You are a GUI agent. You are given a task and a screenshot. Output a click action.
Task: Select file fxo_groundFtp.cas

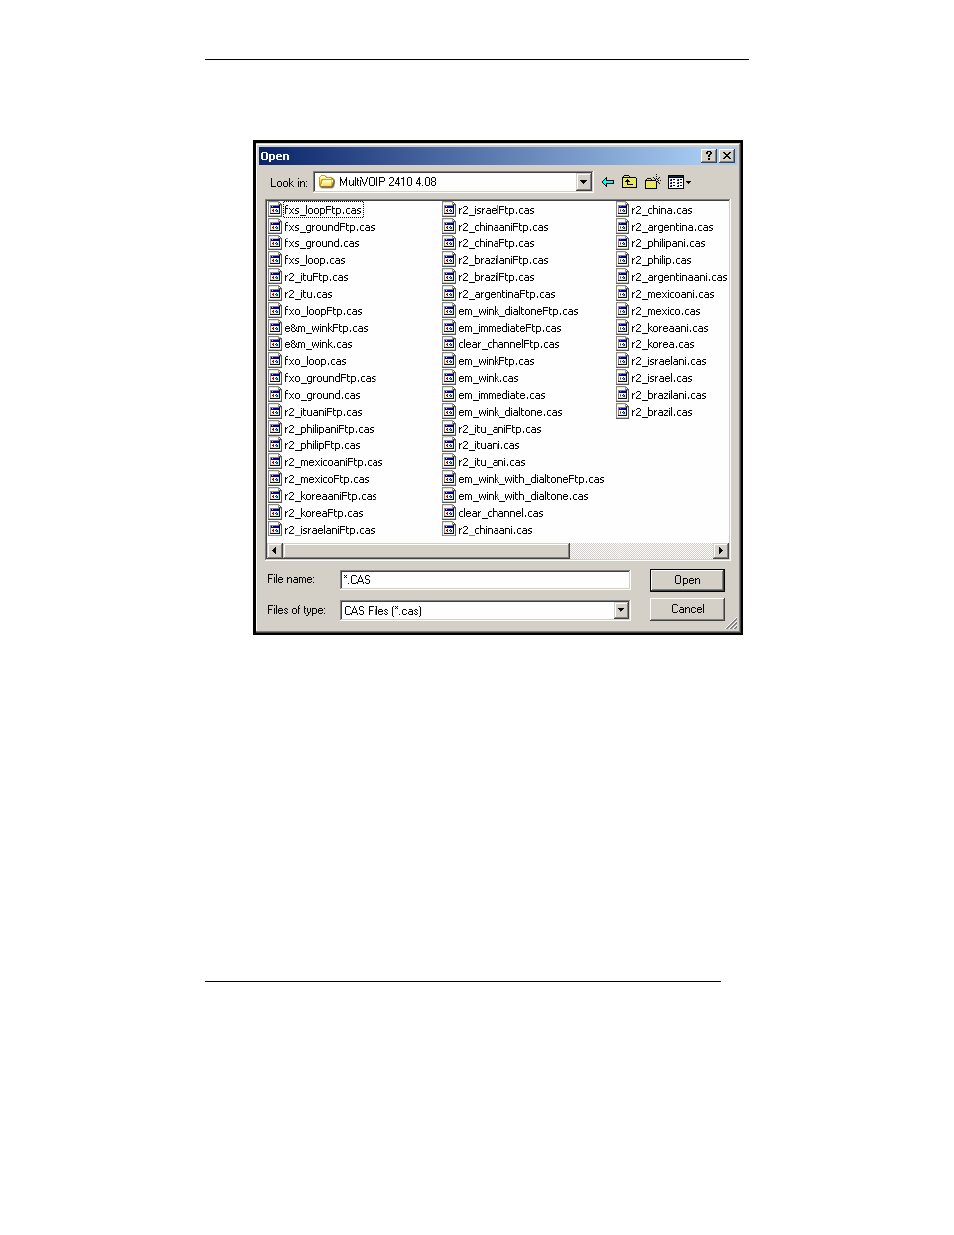pyautogui.click(x=330, y=378)
